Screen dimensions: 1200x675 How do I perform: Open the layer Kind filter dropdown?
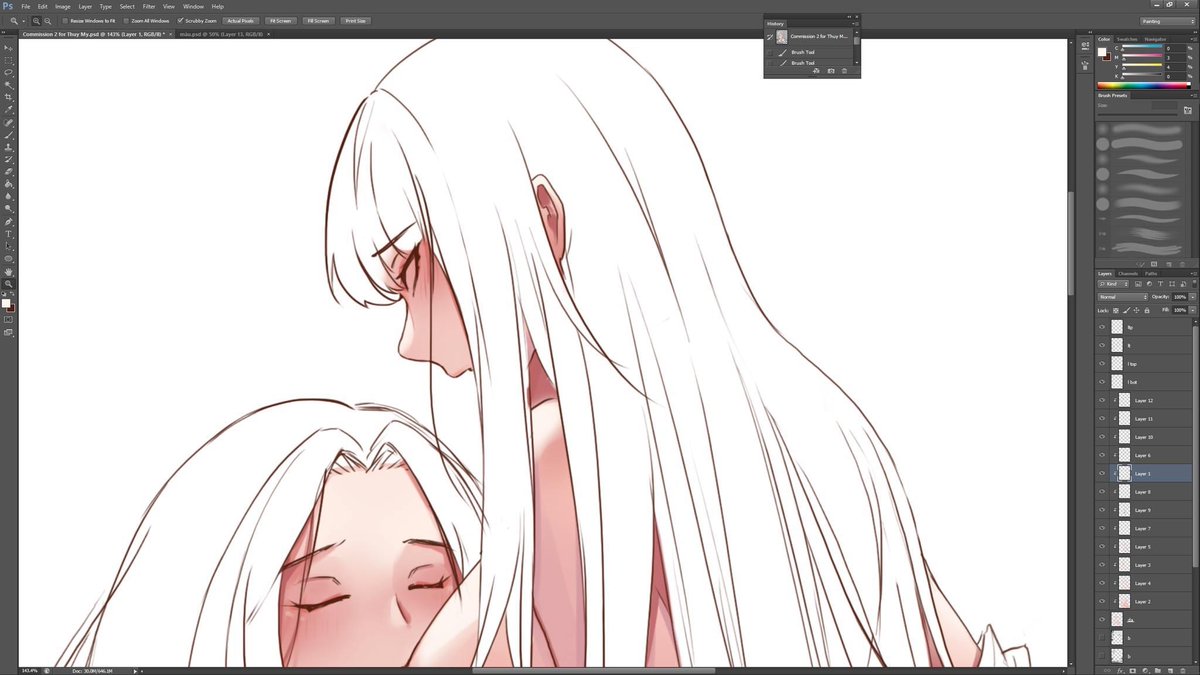(x=1114, y=284)
